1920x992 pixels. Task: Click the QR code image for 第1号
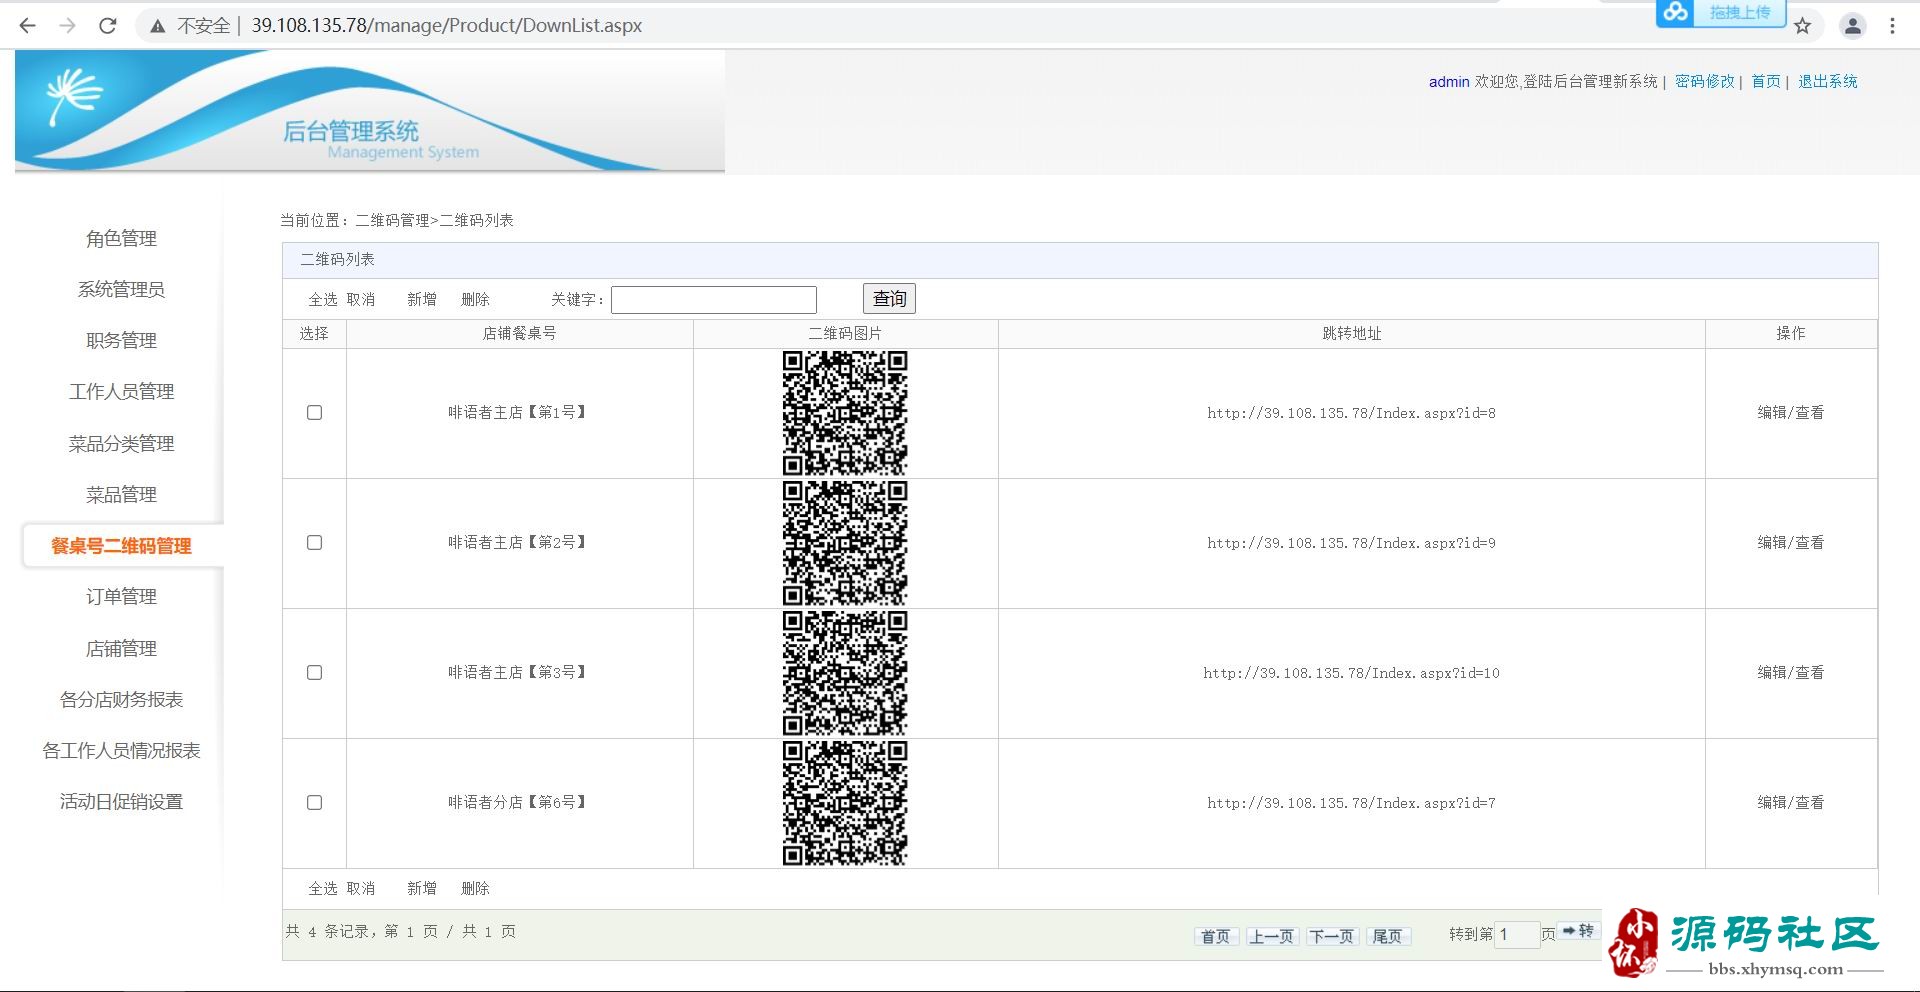[845, 413]
